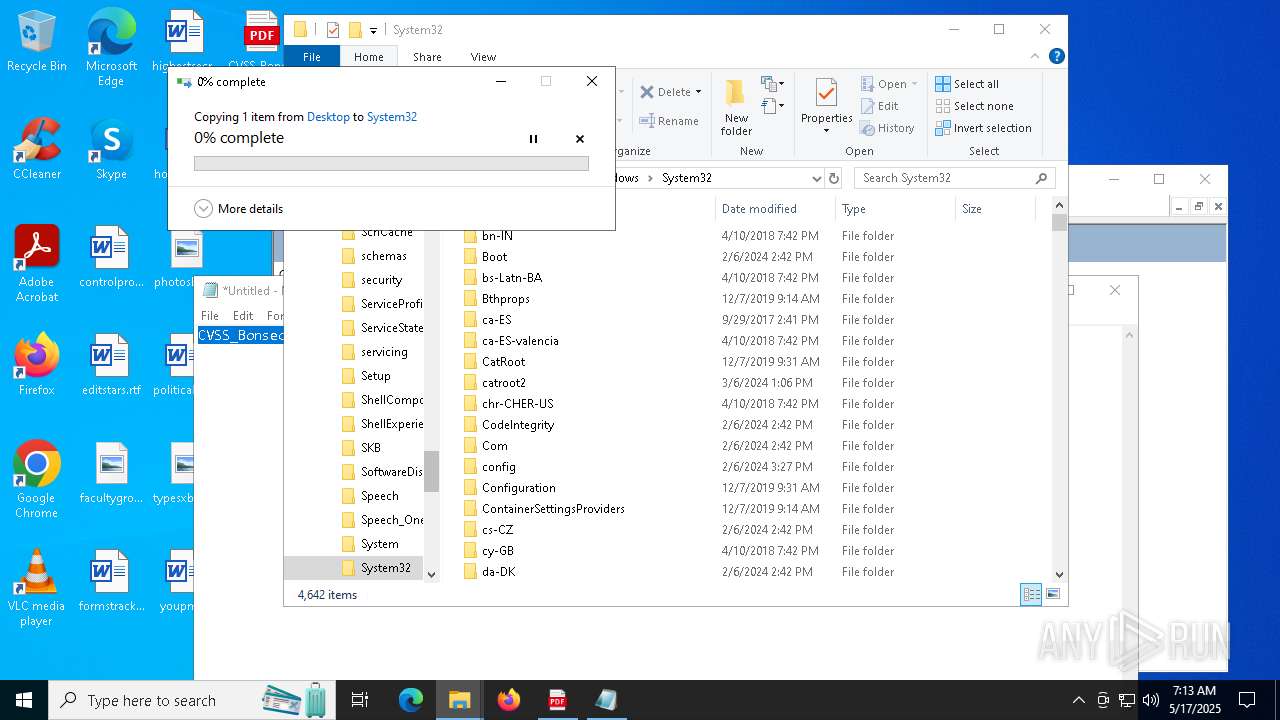Image resolution: width=1280 pixels, height=720 pixels.
Task: Show file History
Action: [x=888, y=128]
